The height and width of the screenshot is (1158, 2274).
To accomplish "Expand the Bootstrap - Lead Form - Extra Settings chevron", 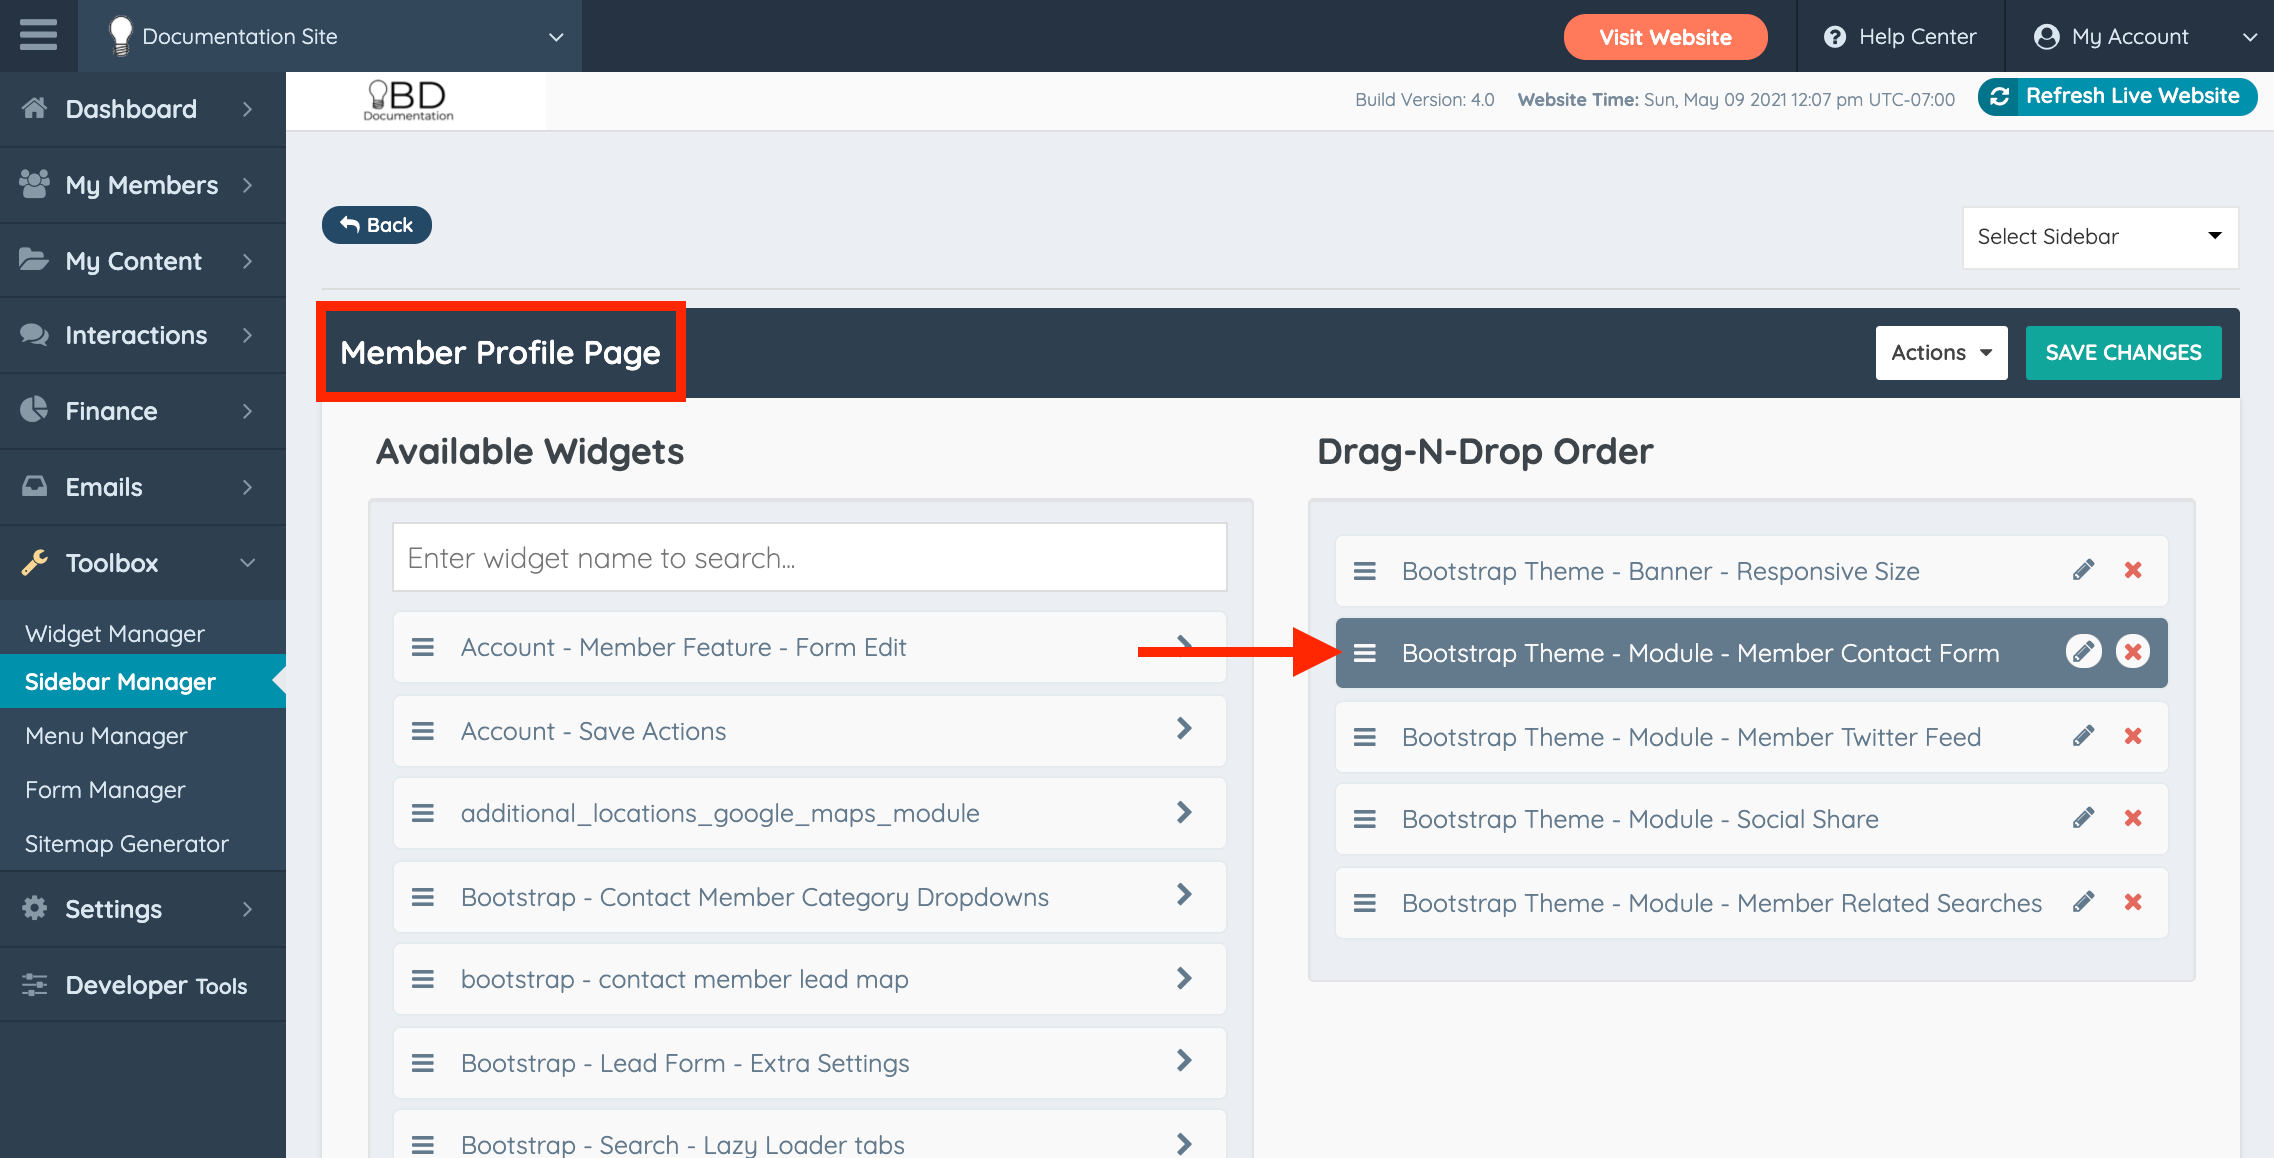I will pyautogui.click(x=1184, y=1061).
